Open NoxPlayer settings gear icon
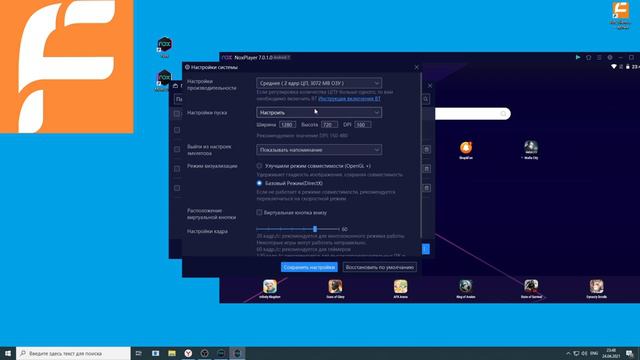Viewport: 640px width, 360px height. [610, 58]
